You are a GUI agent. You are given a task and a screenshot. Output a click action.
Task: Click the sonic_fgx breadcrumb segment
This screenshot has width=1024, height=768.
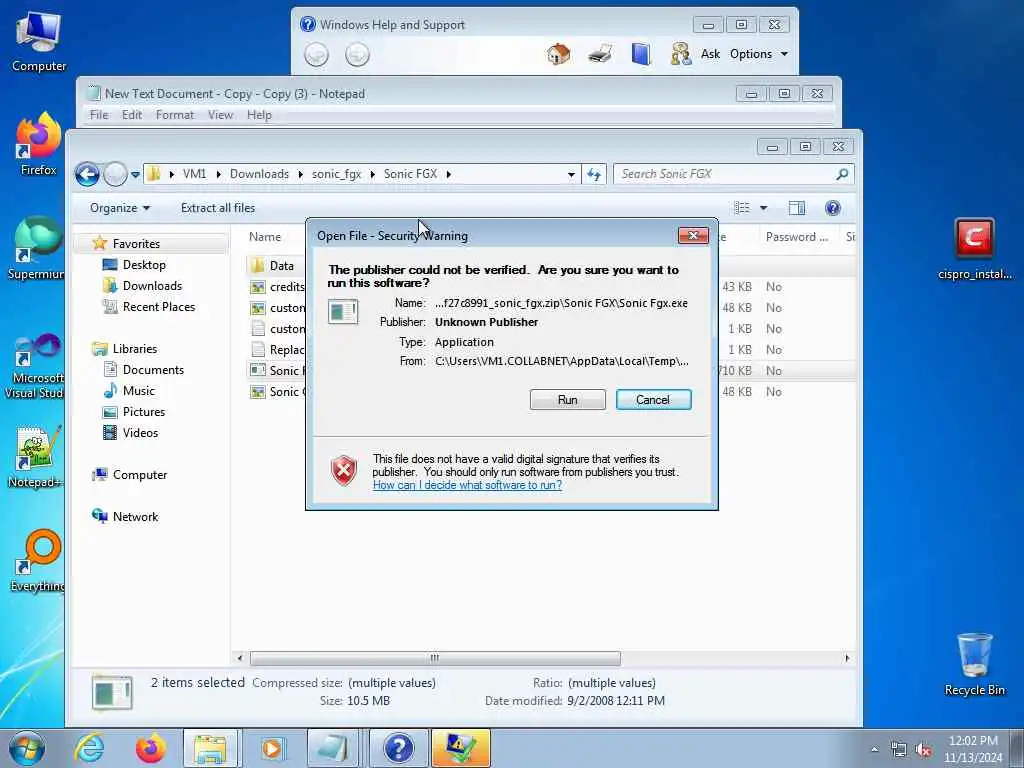coord(336,174)
